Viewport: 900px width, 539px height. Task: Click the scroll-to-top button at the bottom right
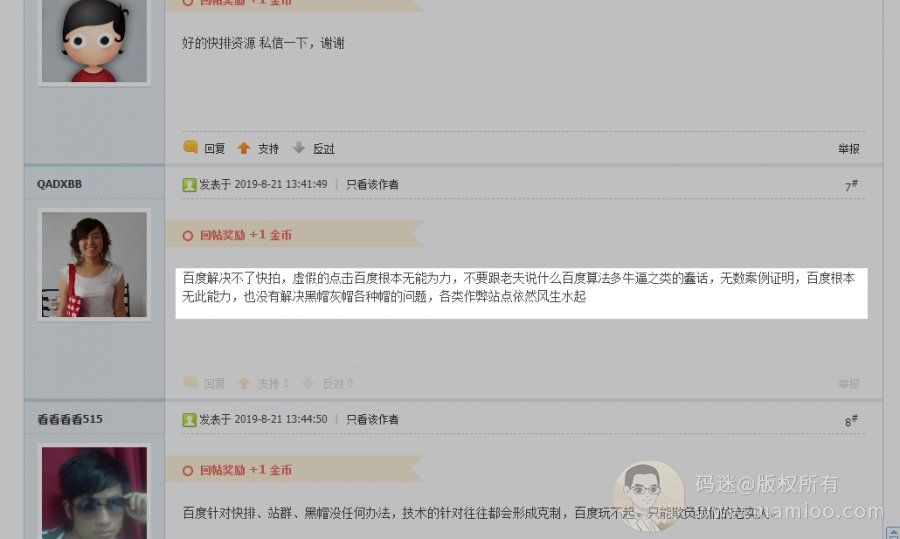tap(893, 532)
